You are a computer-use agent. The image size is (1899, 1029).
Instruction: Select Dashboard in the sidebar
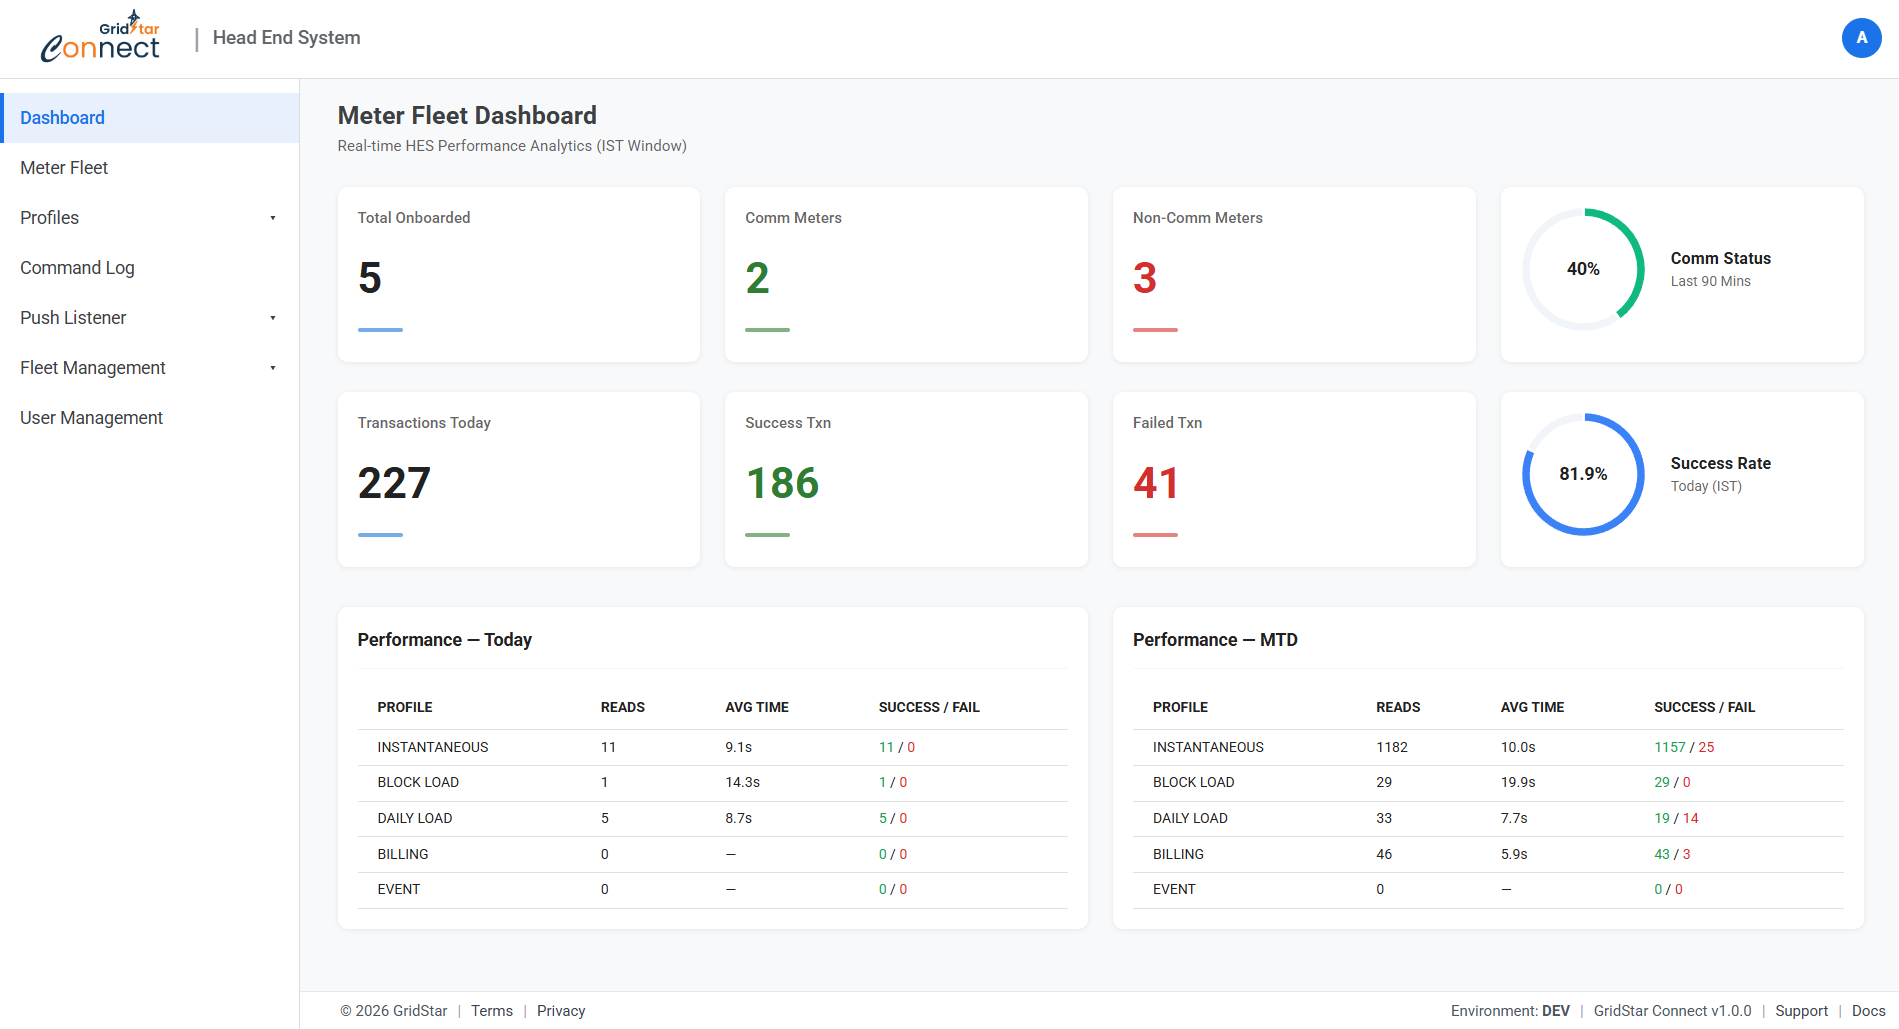coord(62,118)
